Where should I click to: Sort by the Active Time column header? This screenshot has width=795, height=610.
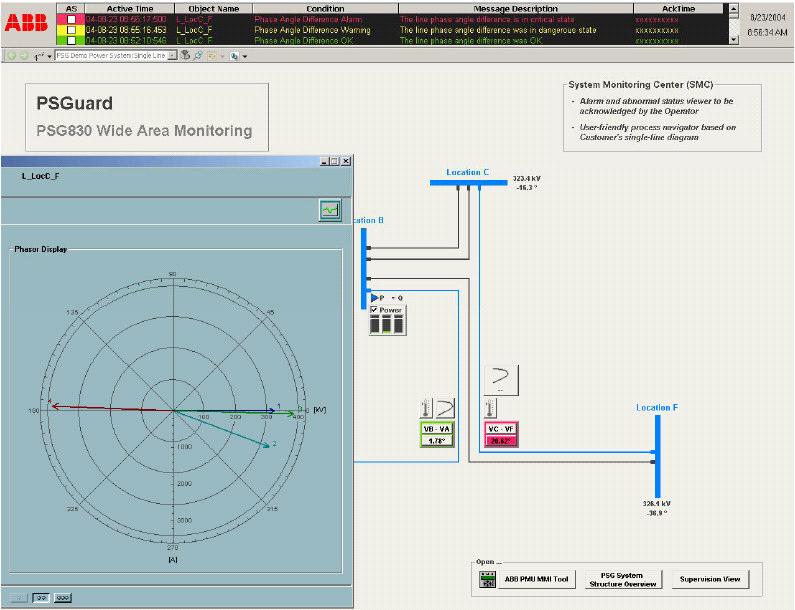130,9
